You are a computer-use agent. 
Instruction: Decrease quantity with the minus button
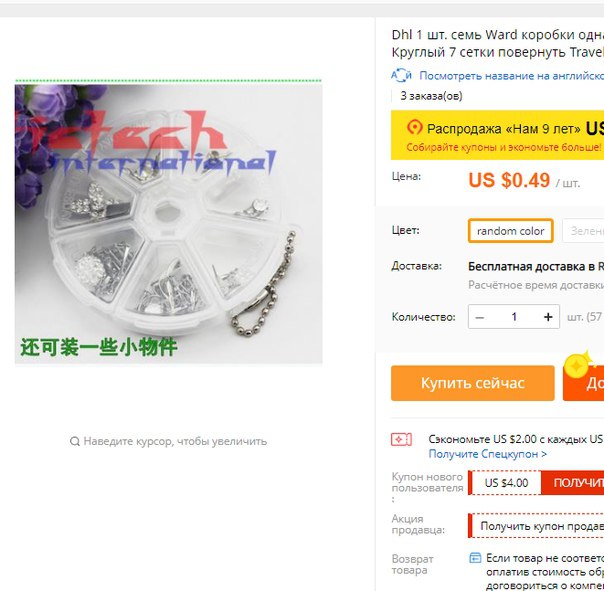[480, 317]
